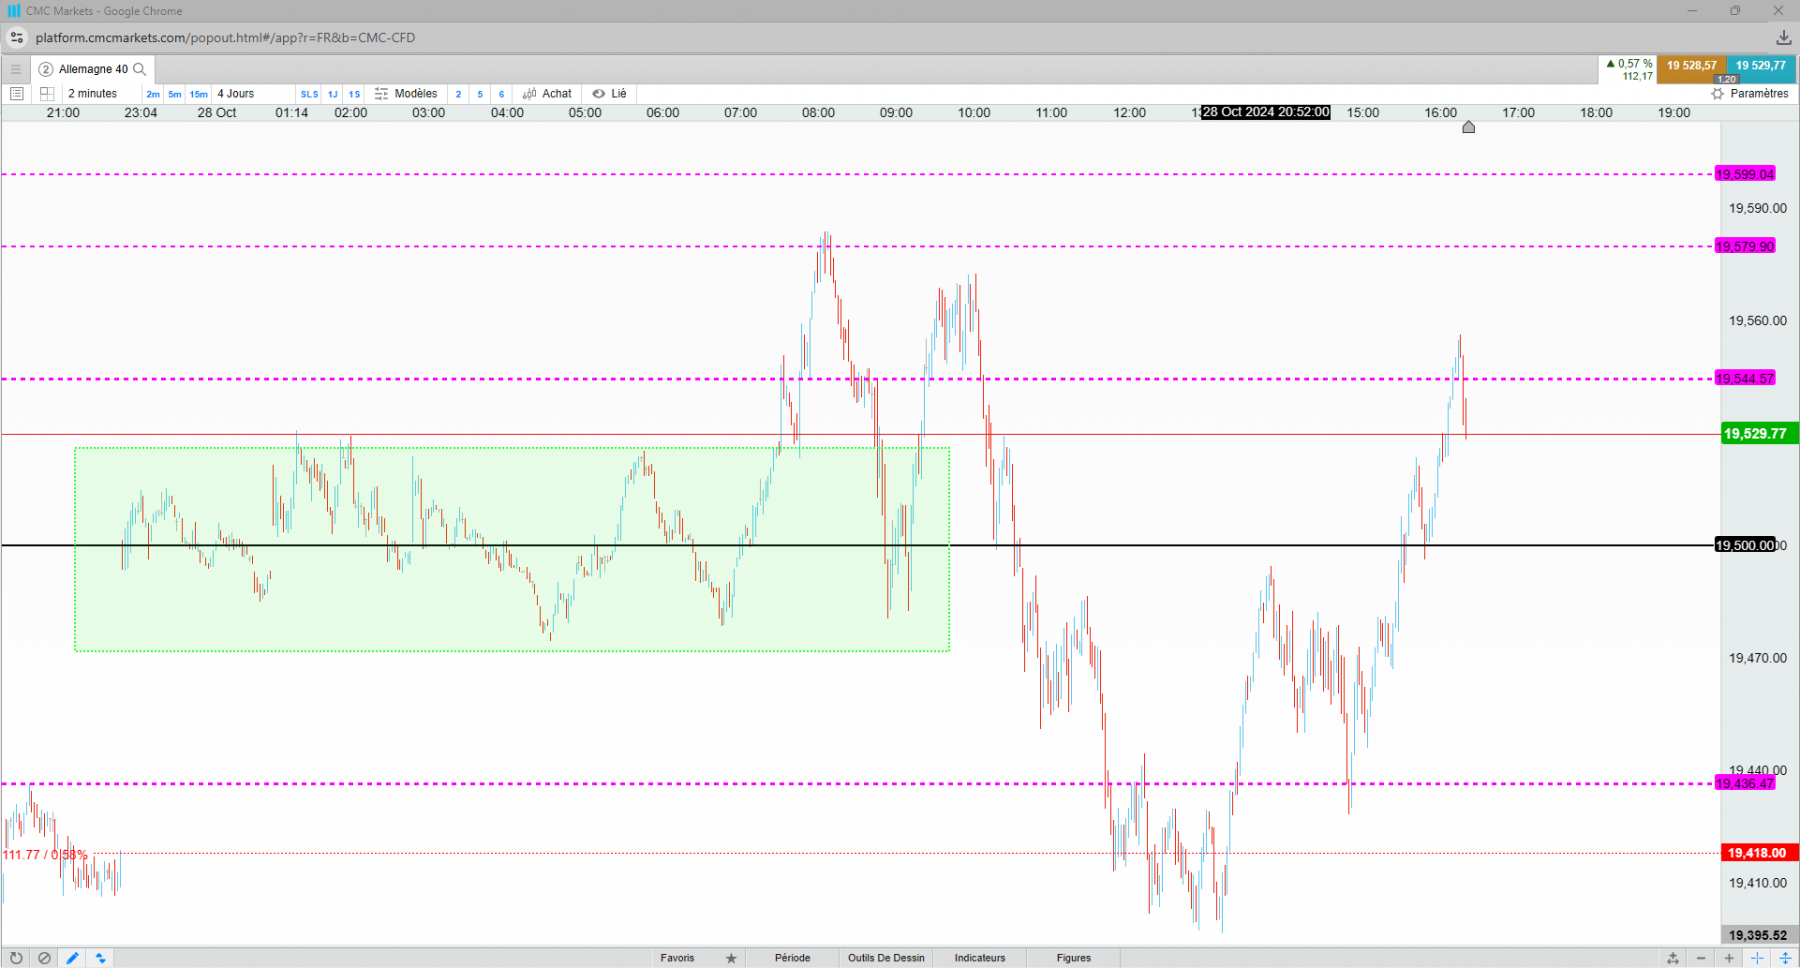Click the green current price label 19,529.77

tap(1759, 433)
